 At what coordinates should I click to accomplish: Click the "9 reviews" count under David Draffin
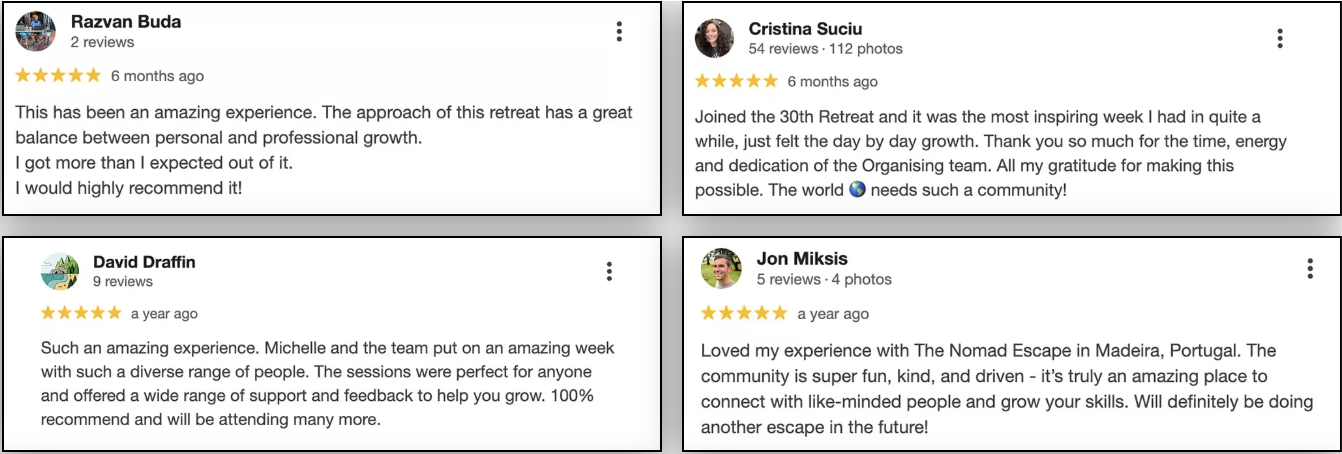pos(123,282)
